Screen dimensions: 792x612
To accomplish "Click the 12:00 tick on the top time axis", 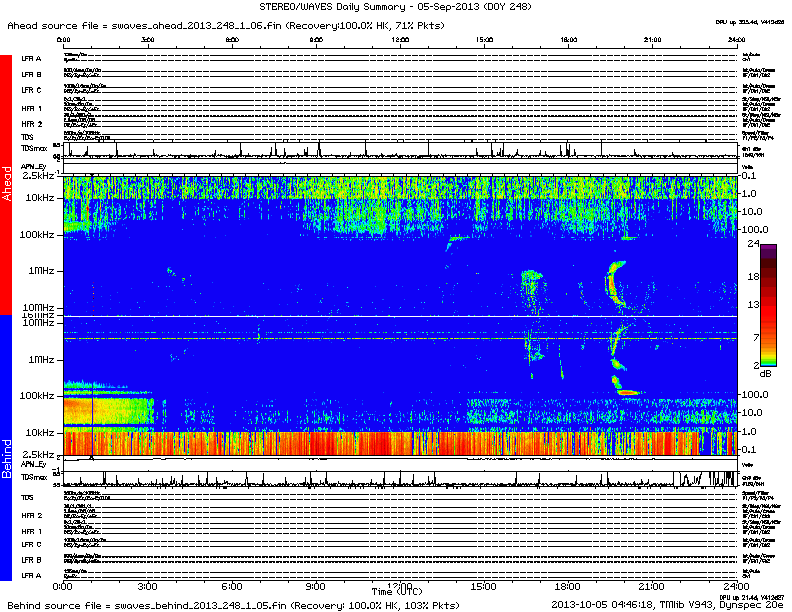I will tap(400, 41).
